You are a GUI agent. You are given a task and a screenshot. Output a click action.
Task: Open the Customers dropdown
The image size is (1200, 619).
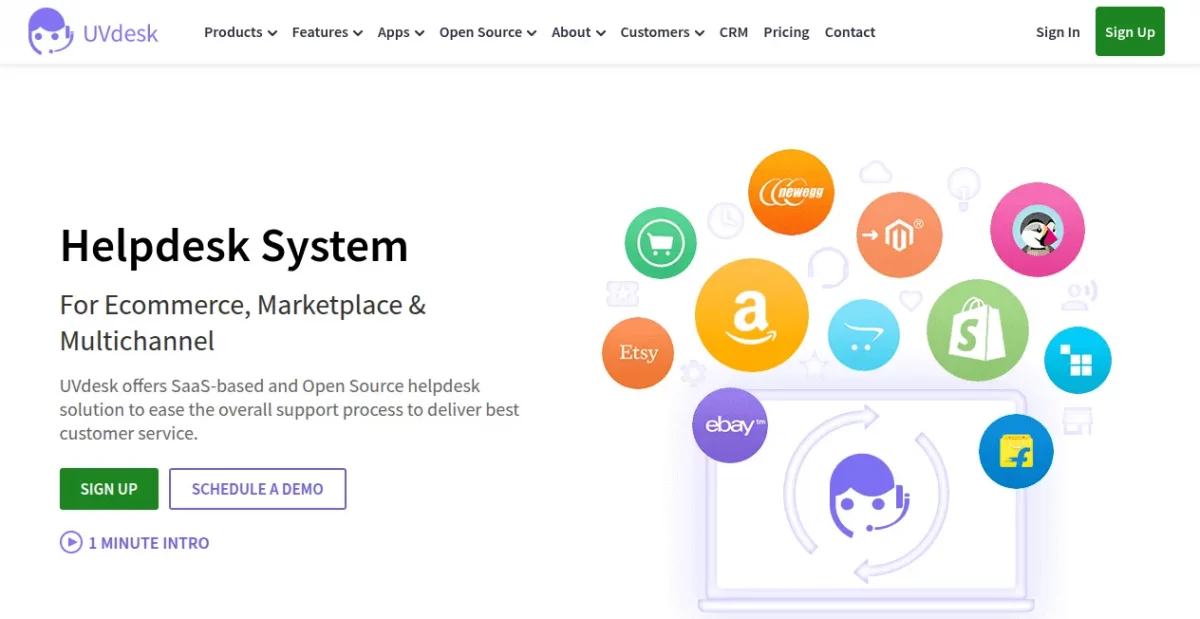[x=661, y=32]
